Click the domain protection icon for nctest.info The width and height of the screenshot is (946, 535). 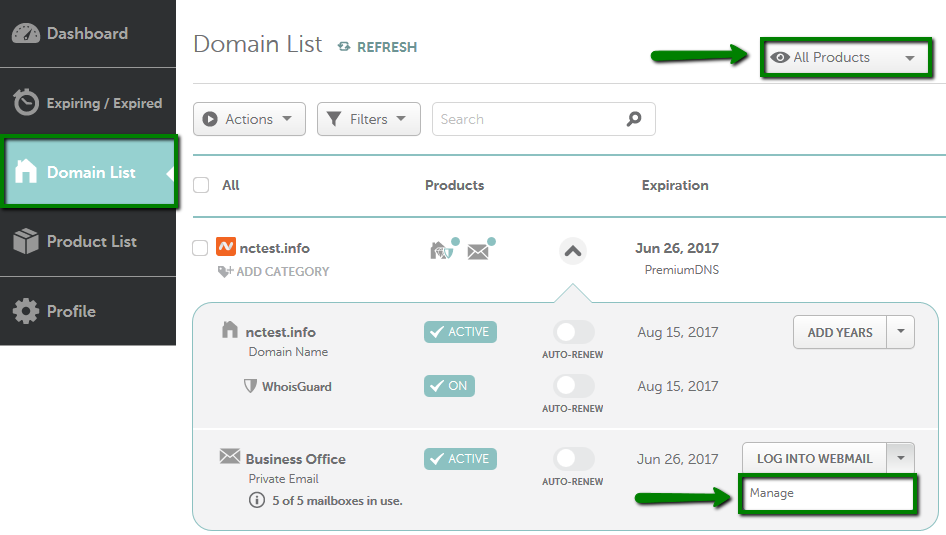tap(442, 250)
